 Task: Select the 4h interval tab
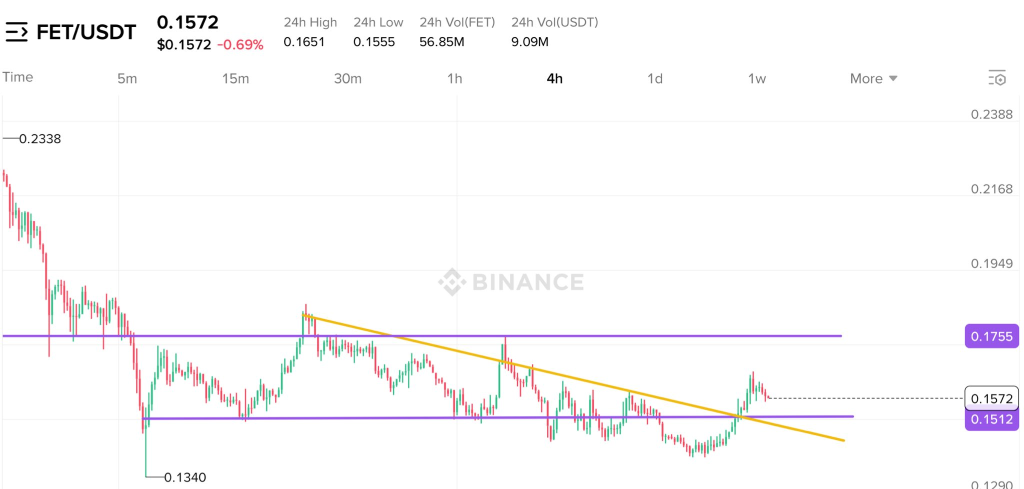coord(554,78)
